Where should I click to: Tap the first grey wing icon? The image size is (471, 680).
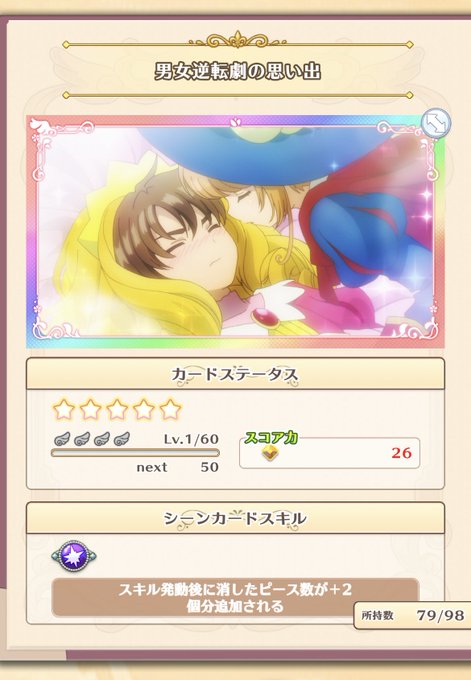62,439
